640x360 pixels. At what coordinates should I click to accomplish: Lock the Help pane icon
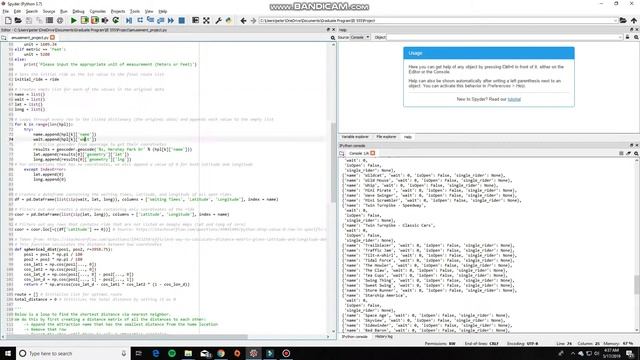pos(628,37)
